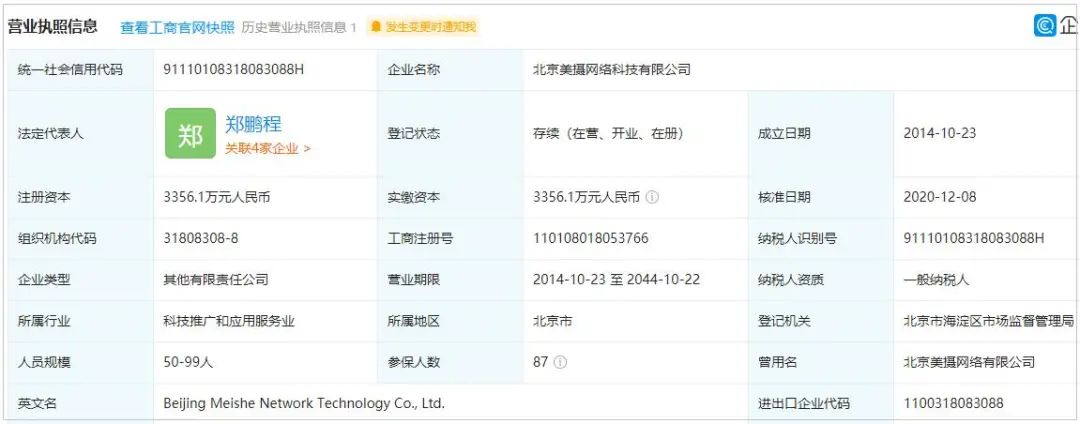Click taxpayer ID value beside 纳税人识别号

point(974,239)
